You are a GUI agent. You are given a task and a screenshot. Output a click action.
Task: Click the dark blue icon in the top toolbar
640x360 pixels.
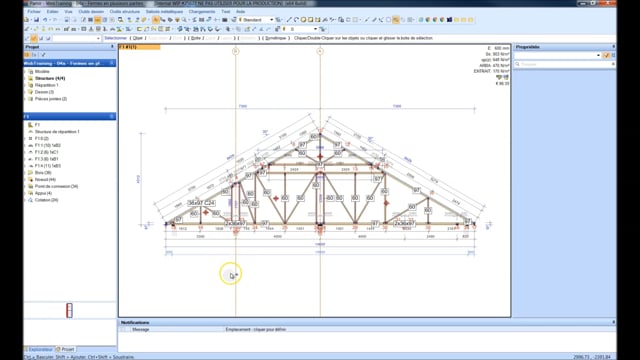click(x=449, y=20)
